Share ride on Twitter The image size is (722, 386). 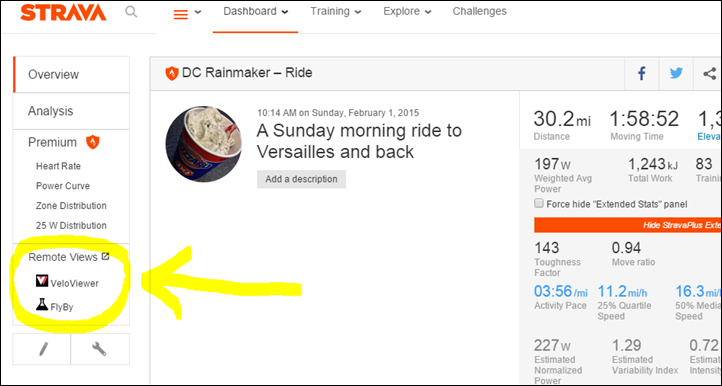pyautogui.click(x=676, y=73)
